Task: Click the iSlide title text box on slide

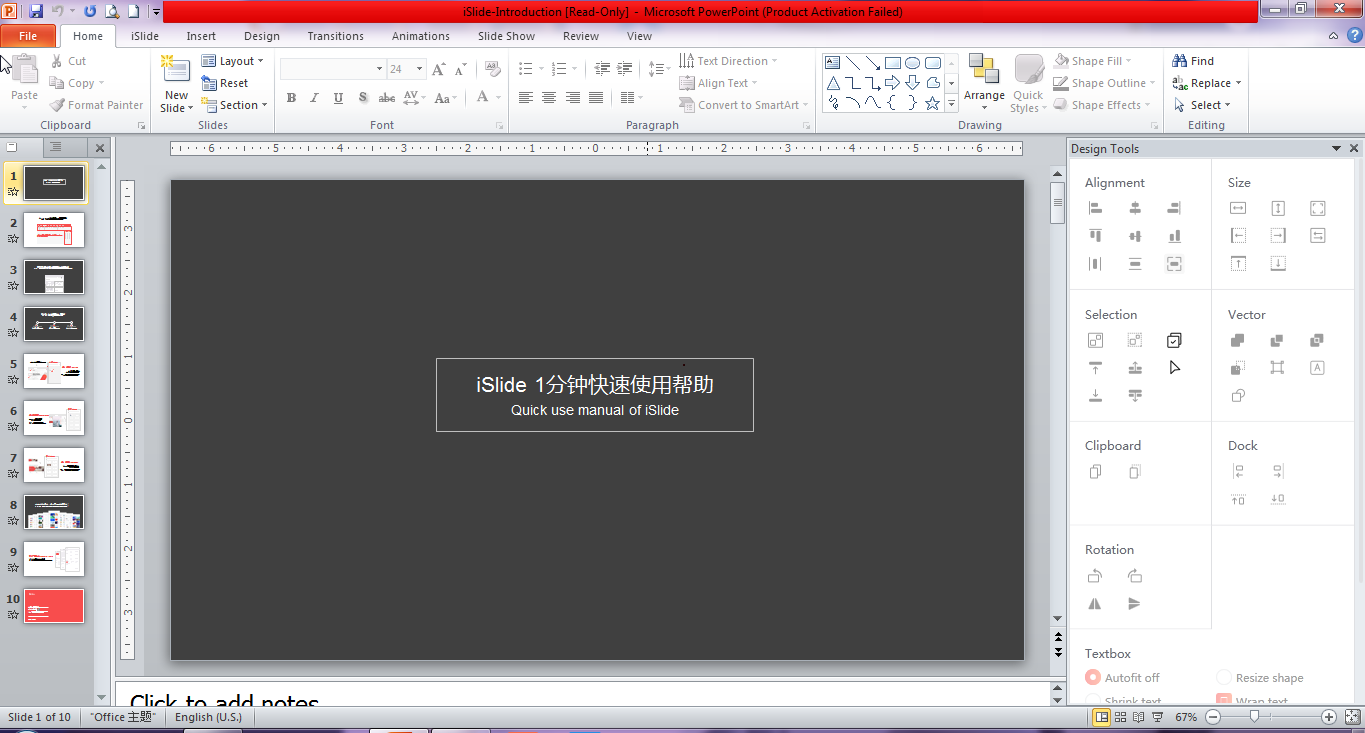Action: point(595,395)
